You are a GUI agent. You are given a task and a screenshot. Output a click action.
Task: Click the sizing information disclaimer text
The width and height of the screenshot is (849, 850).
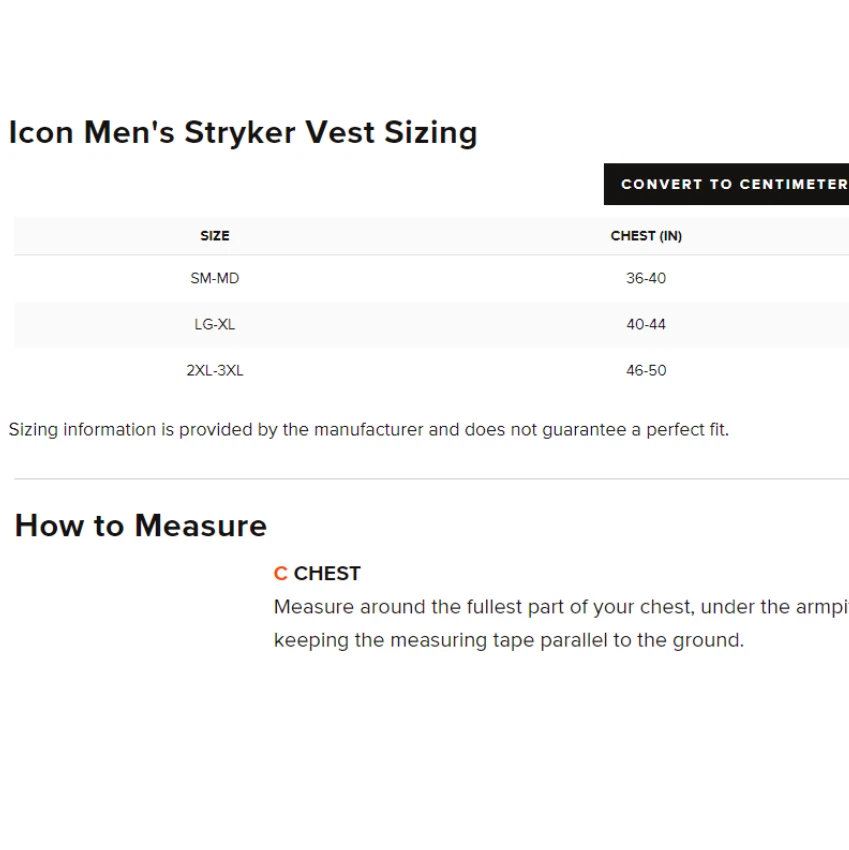point(369,430)
